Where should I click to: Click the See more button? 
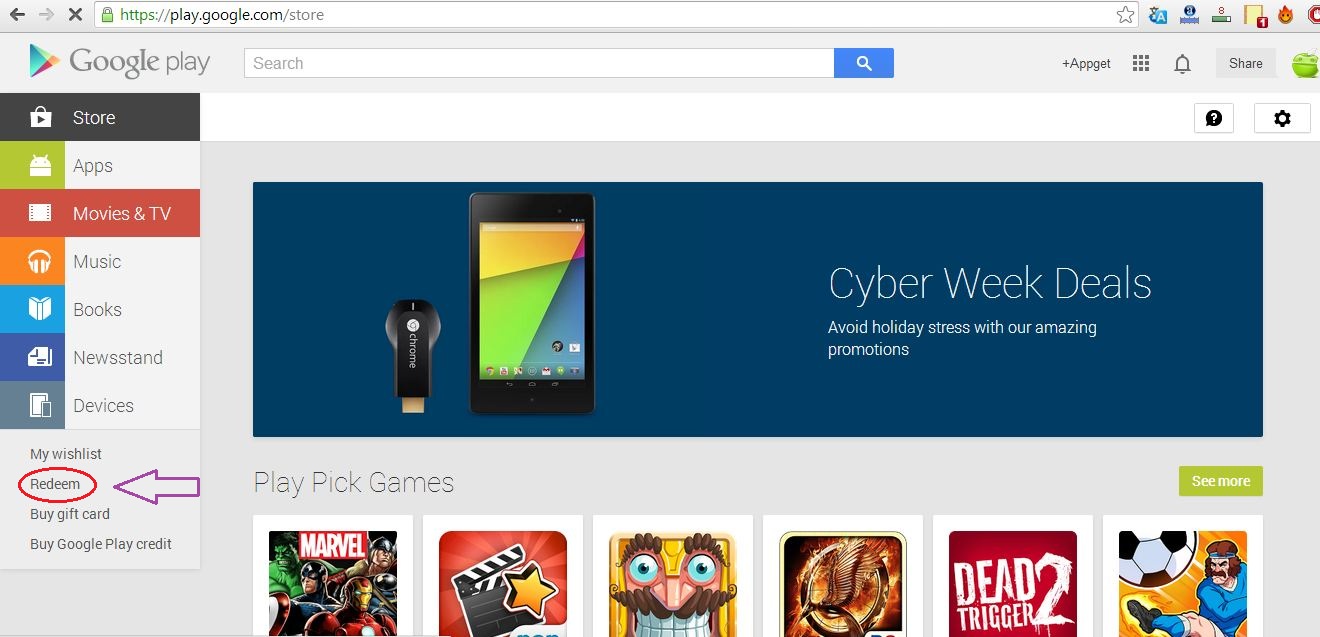tap(1220, 481)
